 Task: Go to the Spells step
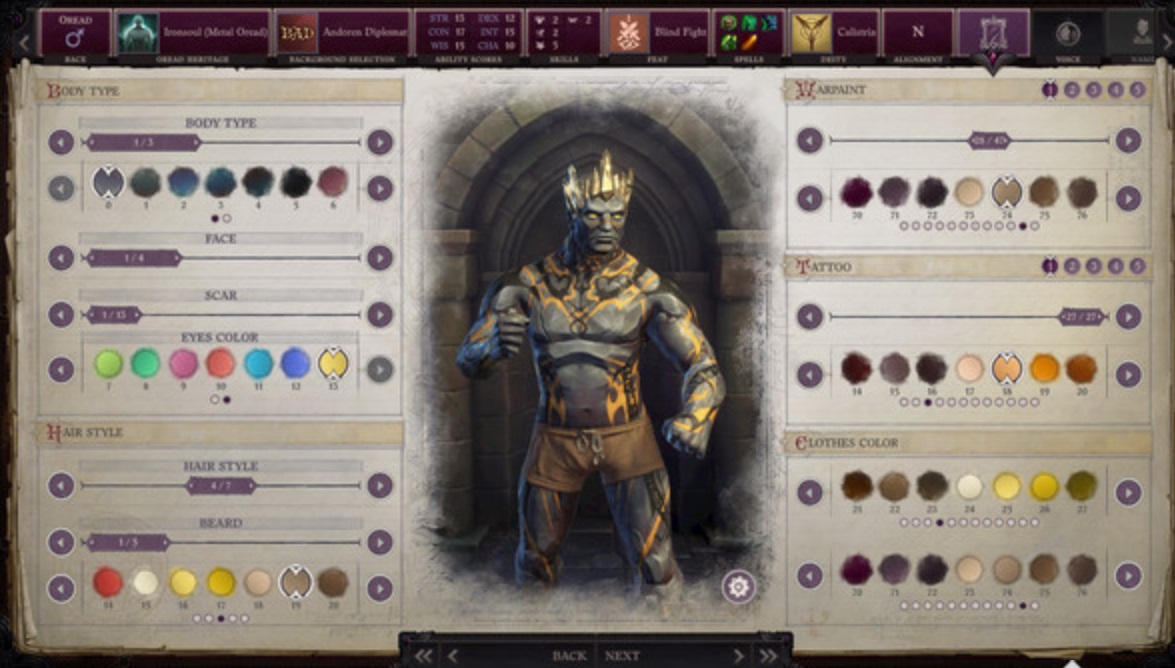(748, 32)
